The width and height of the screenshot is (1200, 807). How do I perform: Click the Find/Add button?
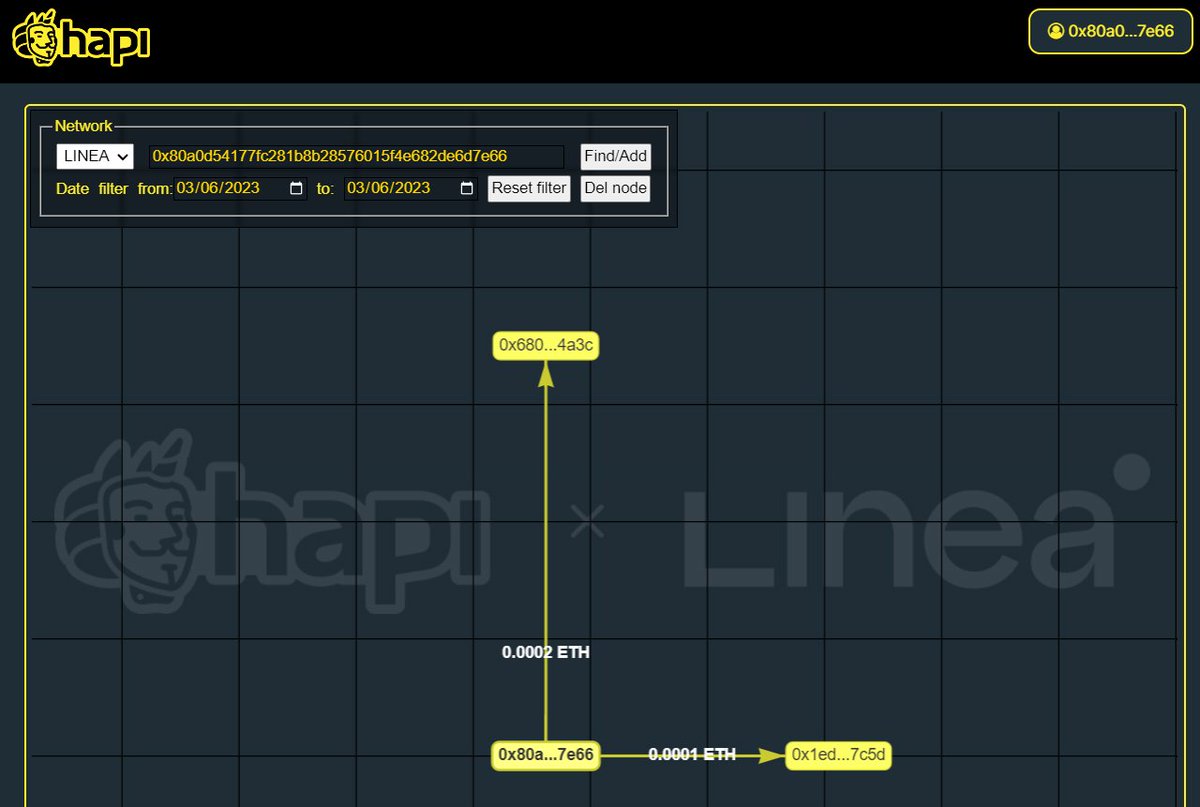(x=615, y=156)
